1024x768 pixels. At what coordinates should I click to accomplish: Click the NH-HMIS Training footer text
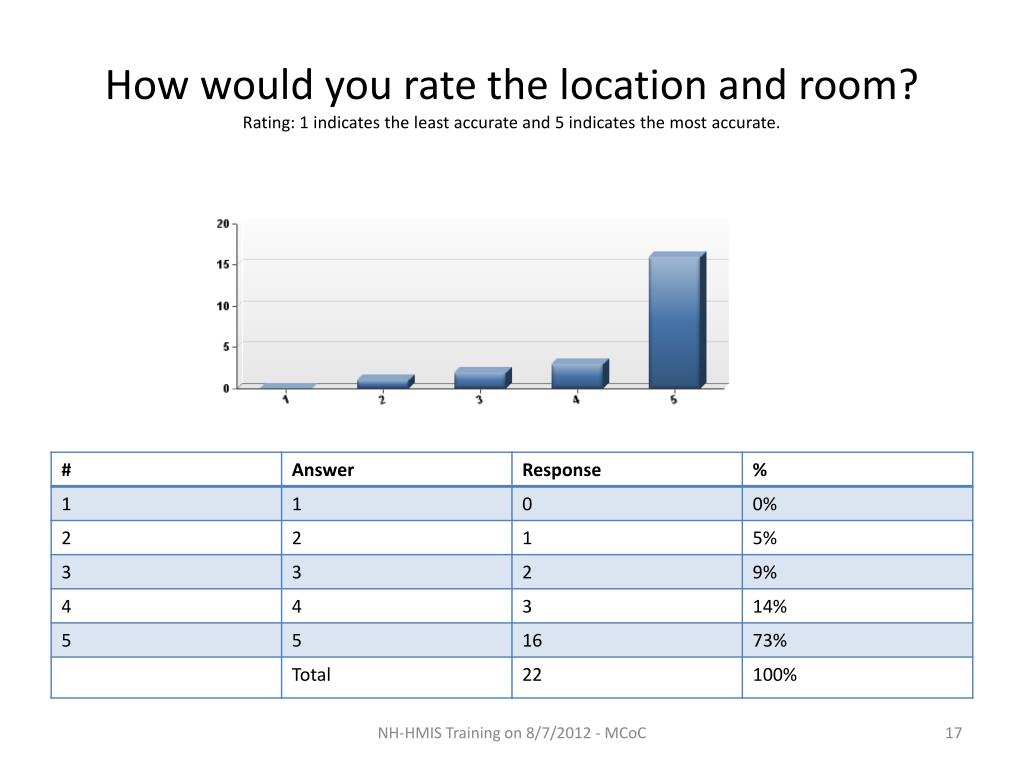pos(512,733)
